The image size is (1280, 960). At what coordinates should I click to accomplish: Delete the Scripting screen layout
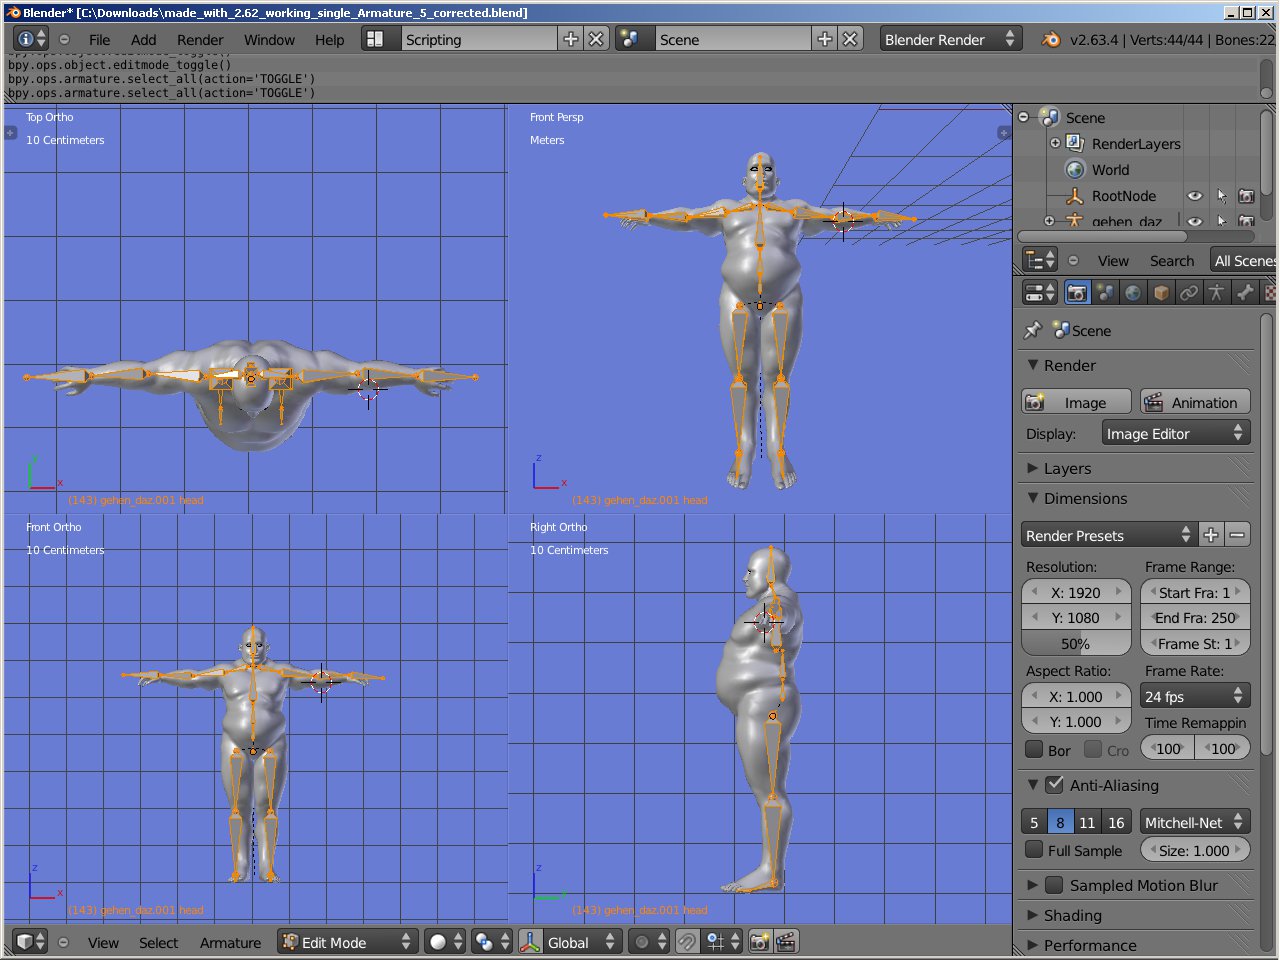[x=596, y=39]
